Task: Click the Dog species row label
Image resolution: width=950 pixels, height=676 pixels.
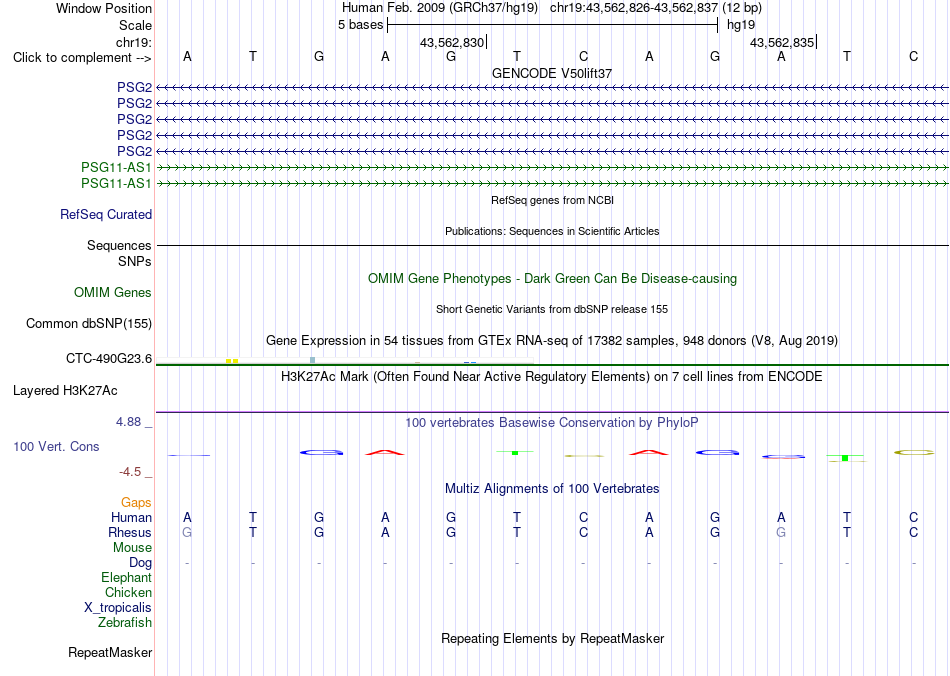Action: [x=140, y=562]
